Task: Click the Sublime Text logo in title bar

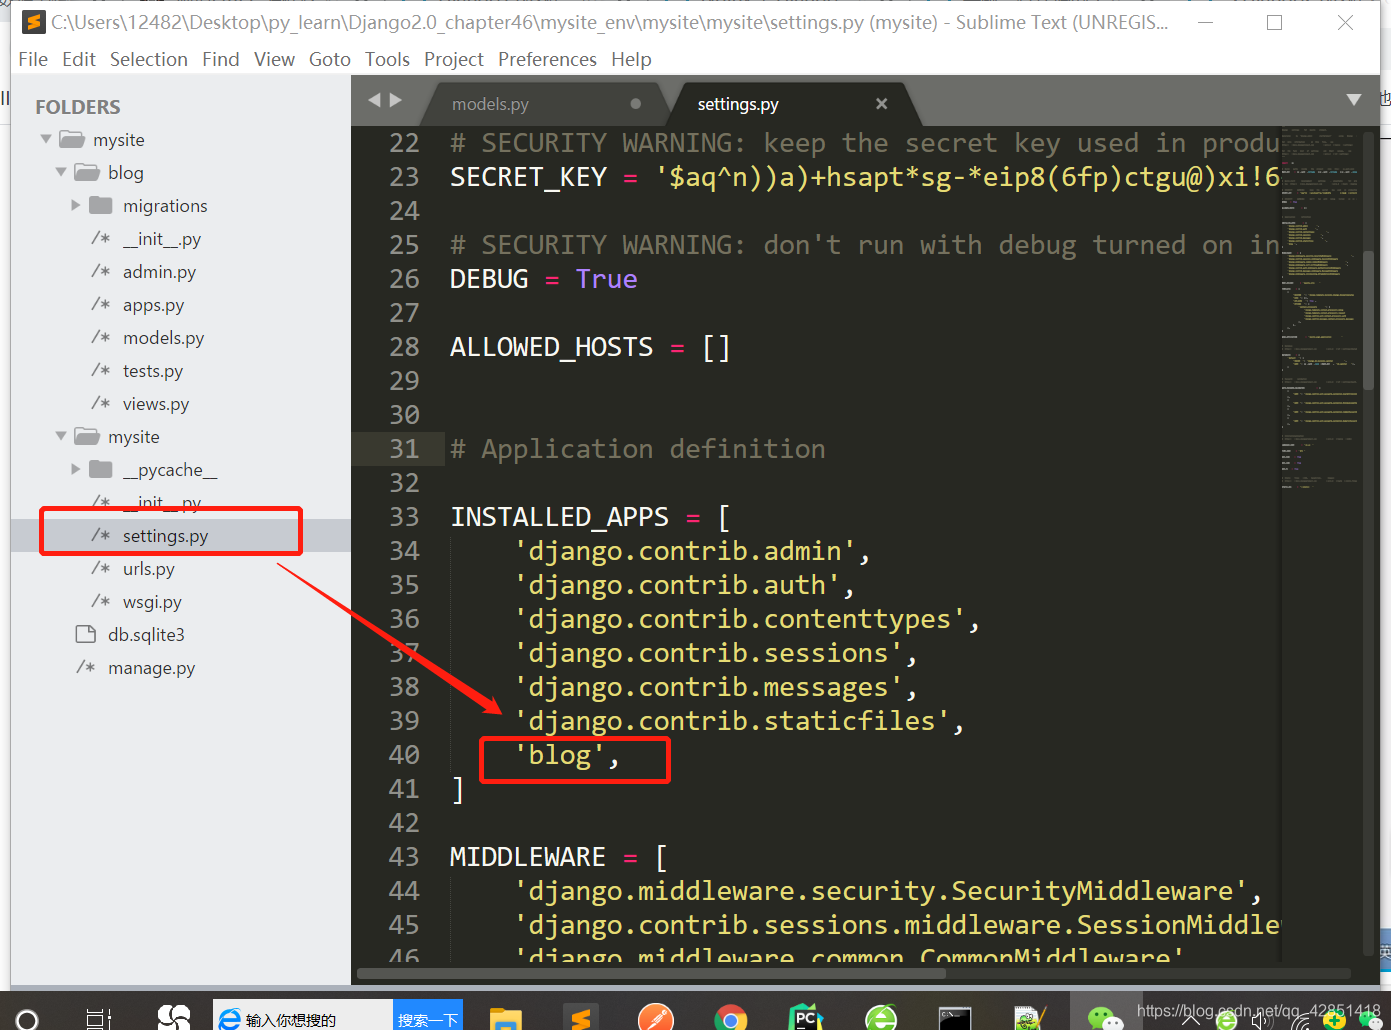Action: (x=34, y=22)
